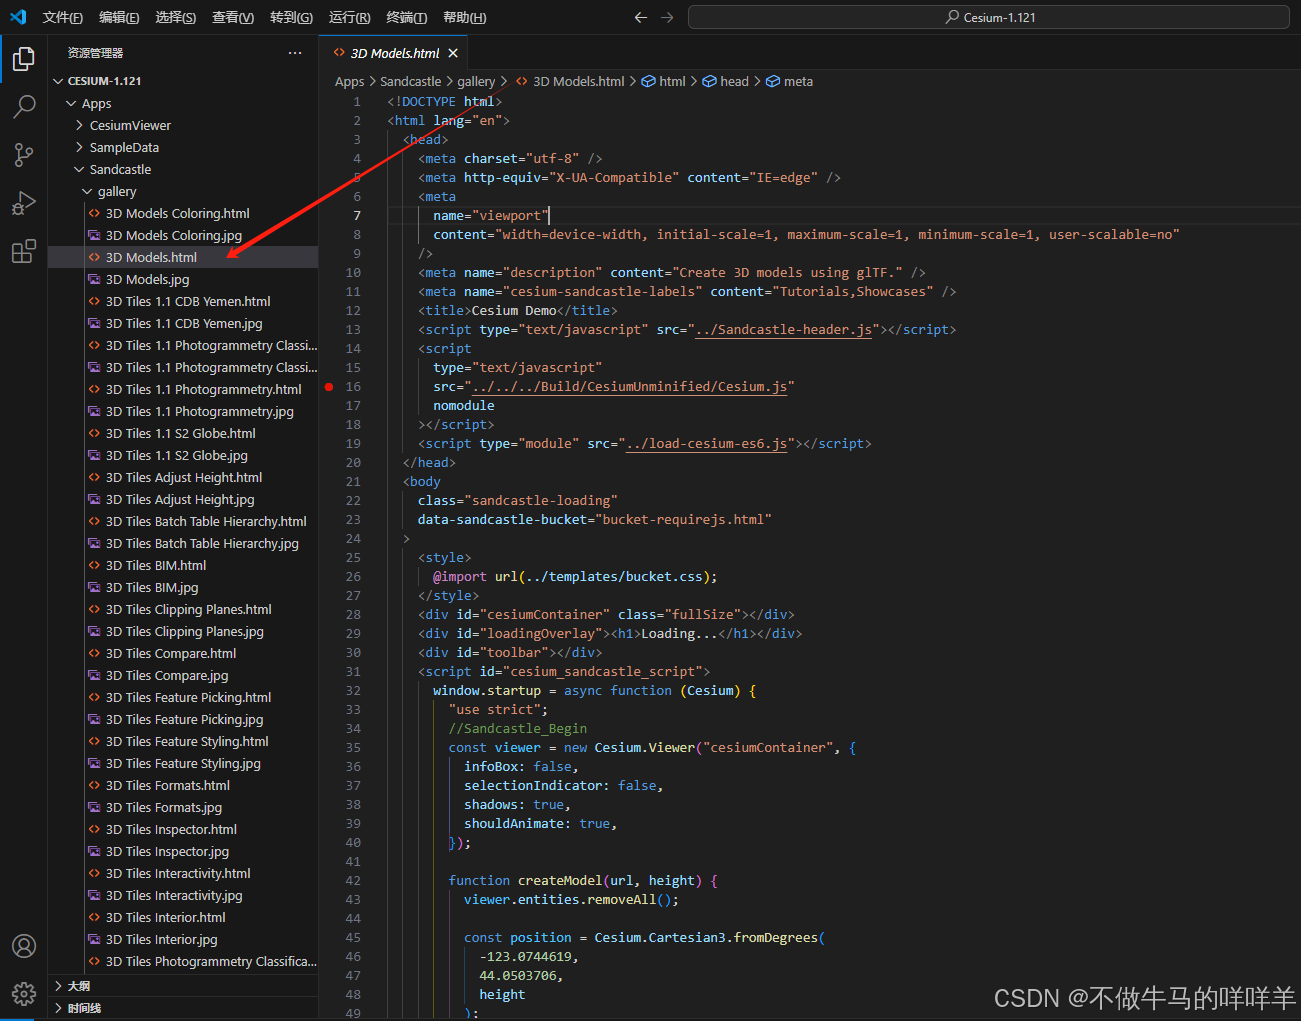The image size is (1301, 1021).
Task: Open the Manage gear icon
Action: pyautogui.click(x=24, y=994)
